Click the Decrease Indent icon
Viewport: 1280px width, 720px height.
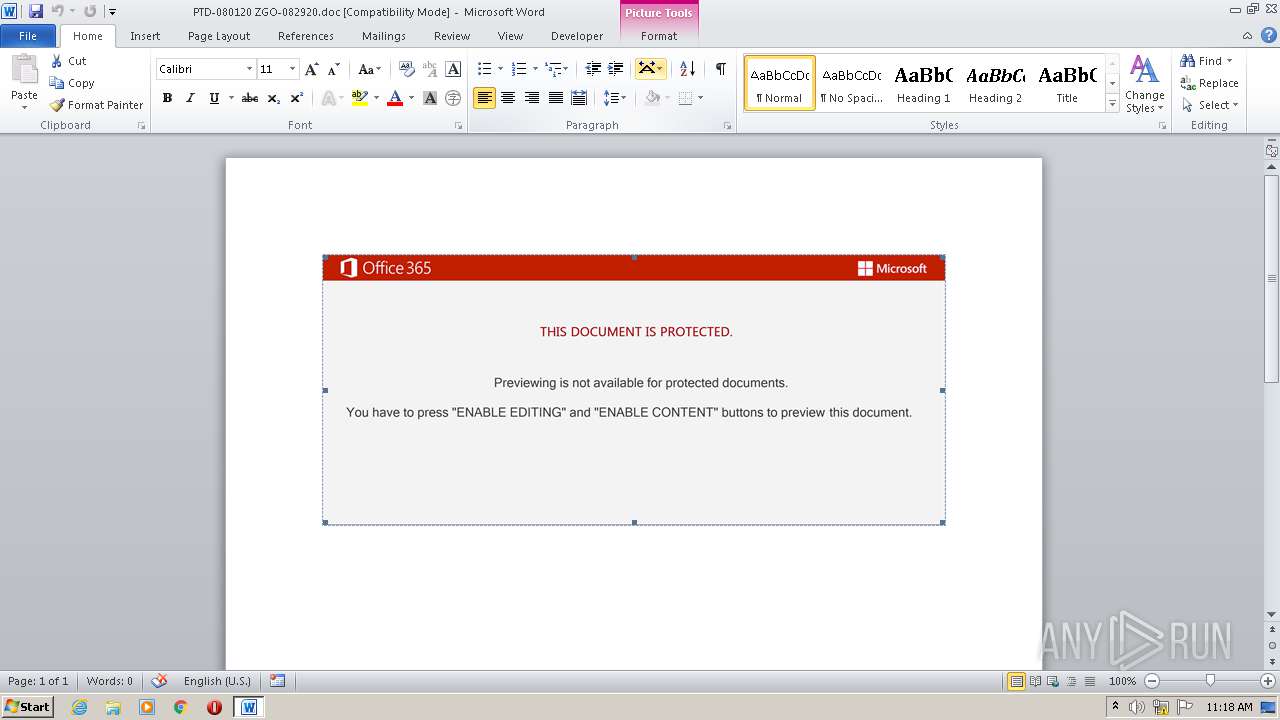pos(593,69)
